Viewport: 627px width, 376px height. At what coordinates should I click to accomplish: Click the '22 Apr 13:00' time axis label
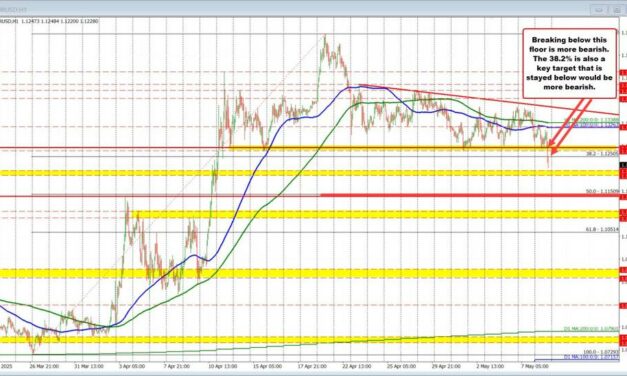coord(357,366)
